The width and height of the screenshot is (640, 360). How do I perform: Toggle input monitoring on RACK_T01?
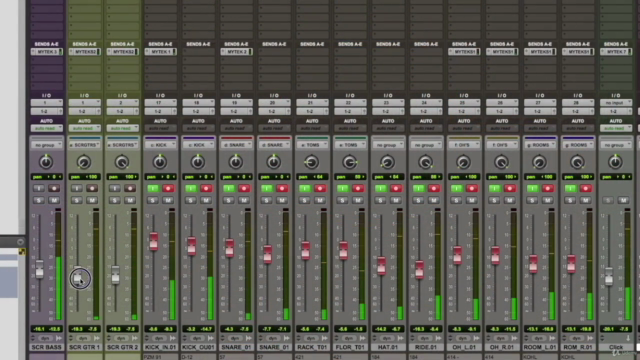pyautogui.click(x=305, y=188)
